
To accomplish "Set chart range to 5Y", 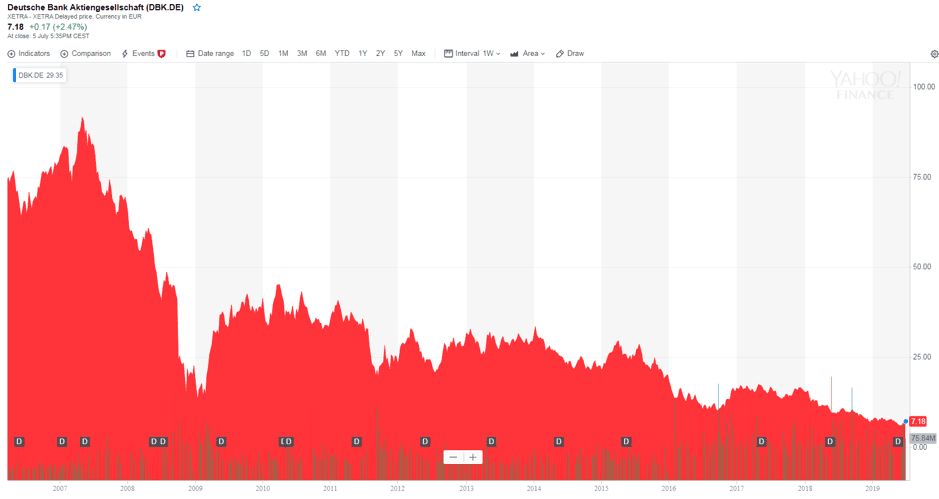I will [x=398, y=53].
